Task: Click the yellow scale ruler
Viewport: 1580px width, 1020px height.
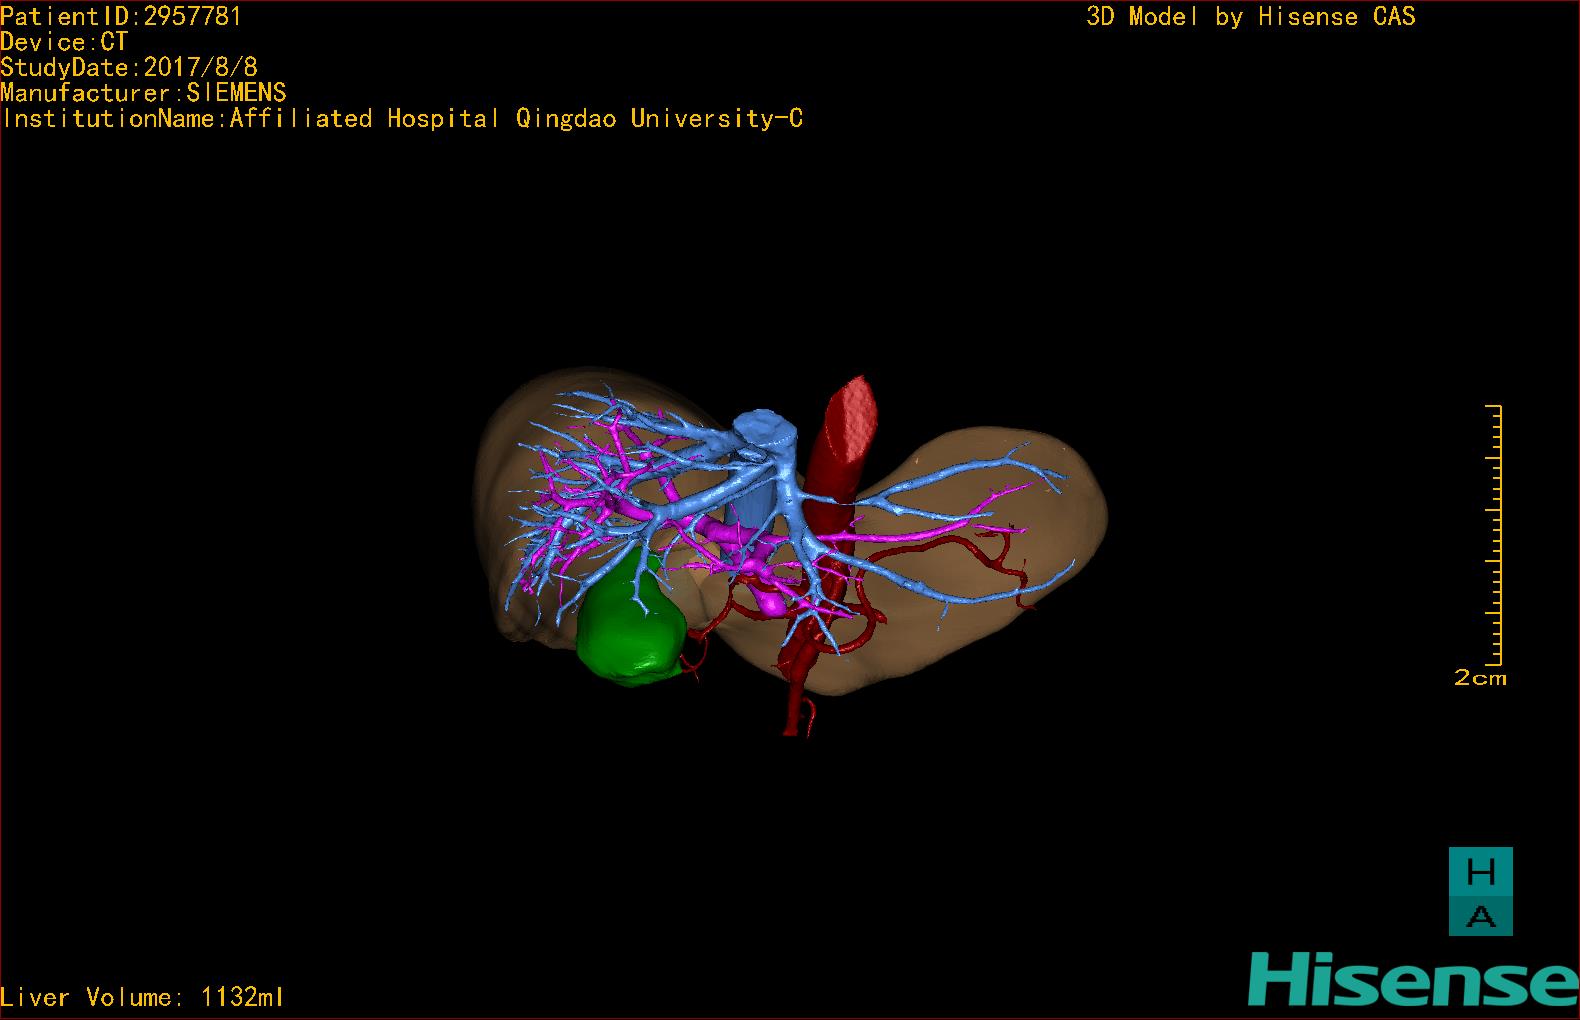Action: click(1494, 535)
